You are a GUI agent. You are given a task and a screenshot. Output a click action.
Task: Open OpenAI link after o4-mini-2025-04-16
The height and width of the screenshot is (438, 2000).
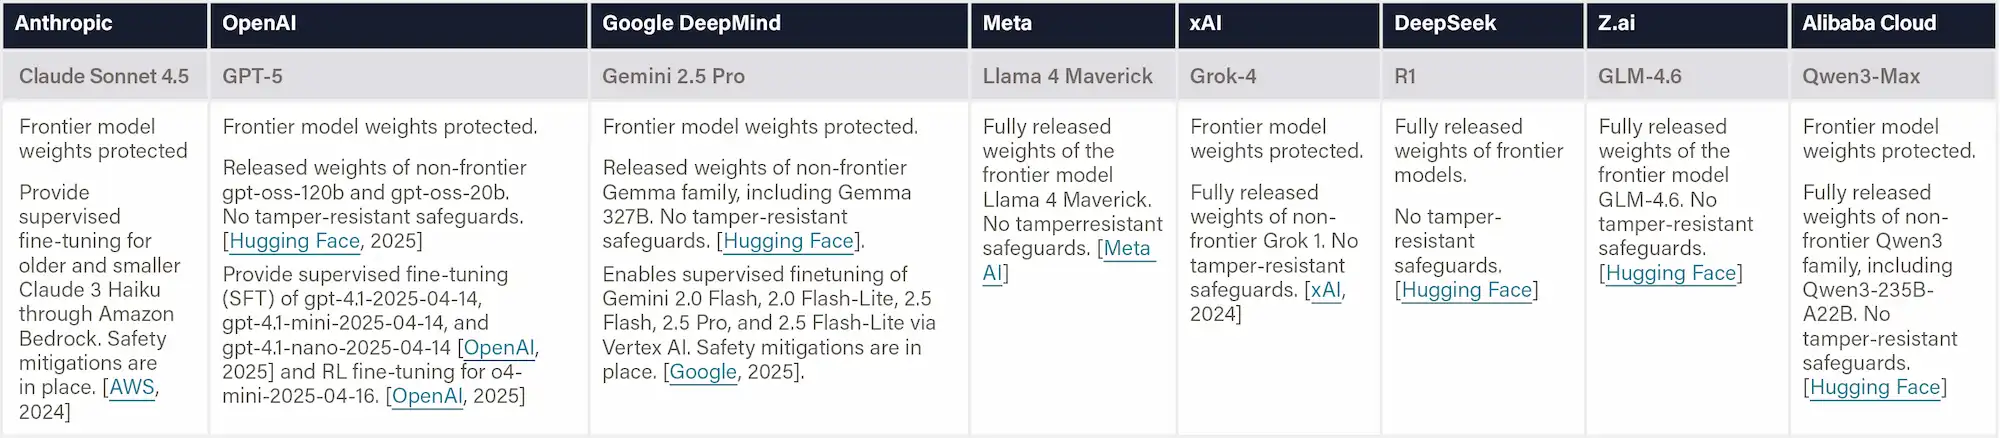[x=427, y=396]
